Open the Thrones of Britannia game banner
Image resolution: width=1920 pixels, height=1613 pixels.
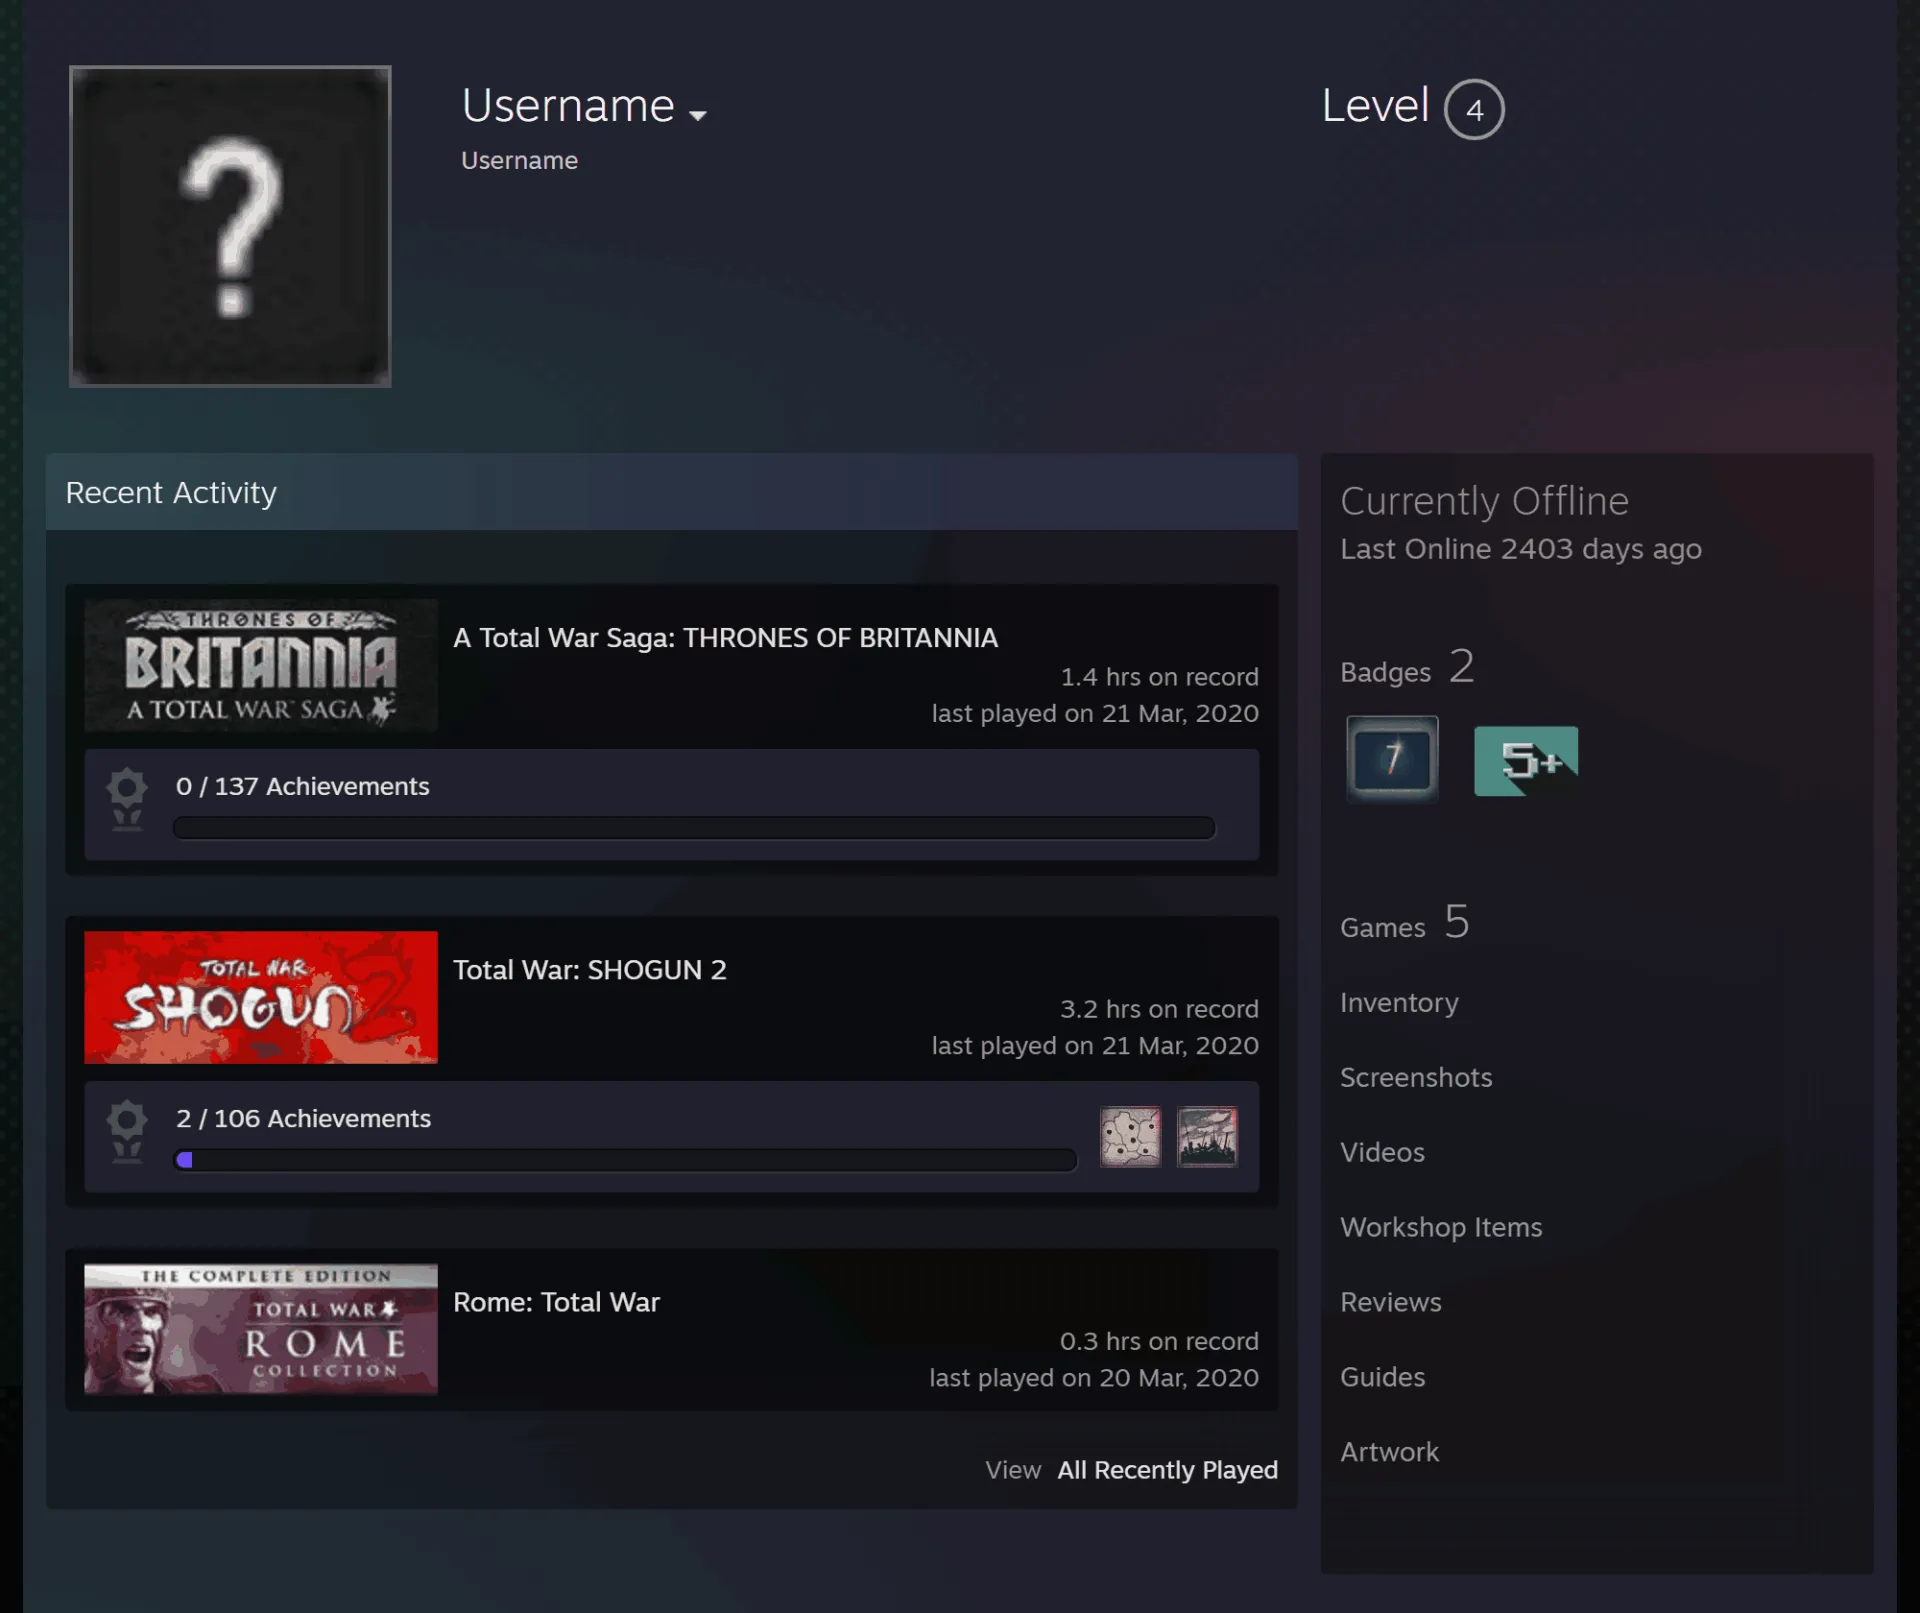pyautogui.click(x=261, y=665)
